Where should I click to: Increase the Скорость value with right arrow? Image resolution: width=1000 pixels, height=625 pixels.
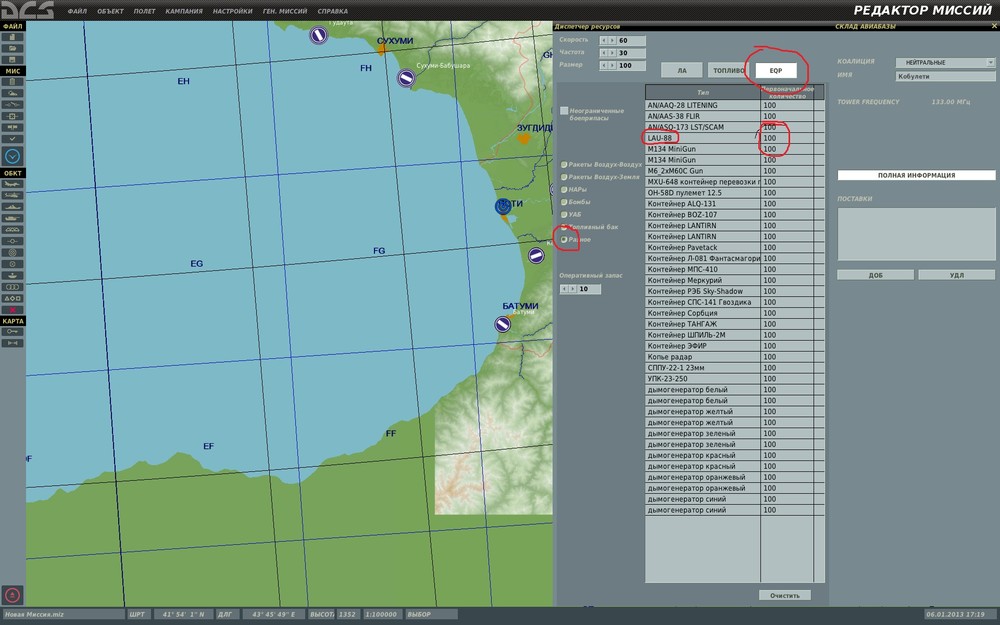(x=610, y=41)
